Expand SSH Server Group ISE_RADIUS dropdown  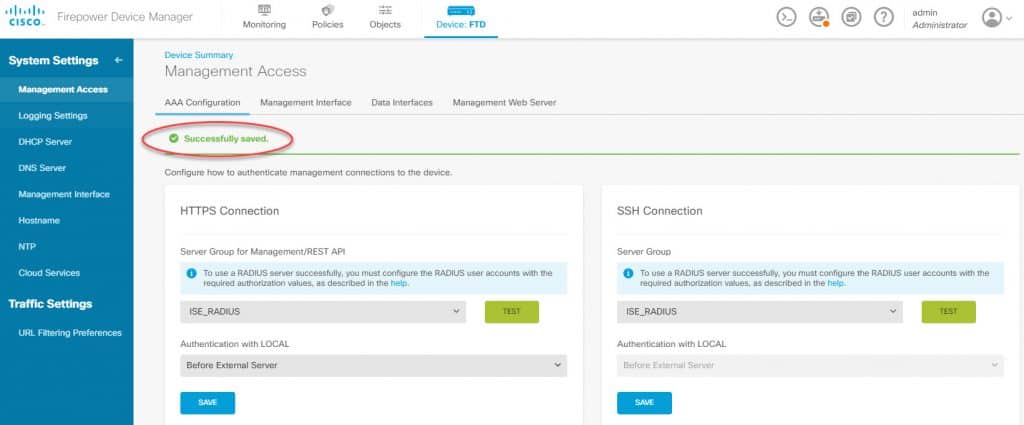click(760, 312)
